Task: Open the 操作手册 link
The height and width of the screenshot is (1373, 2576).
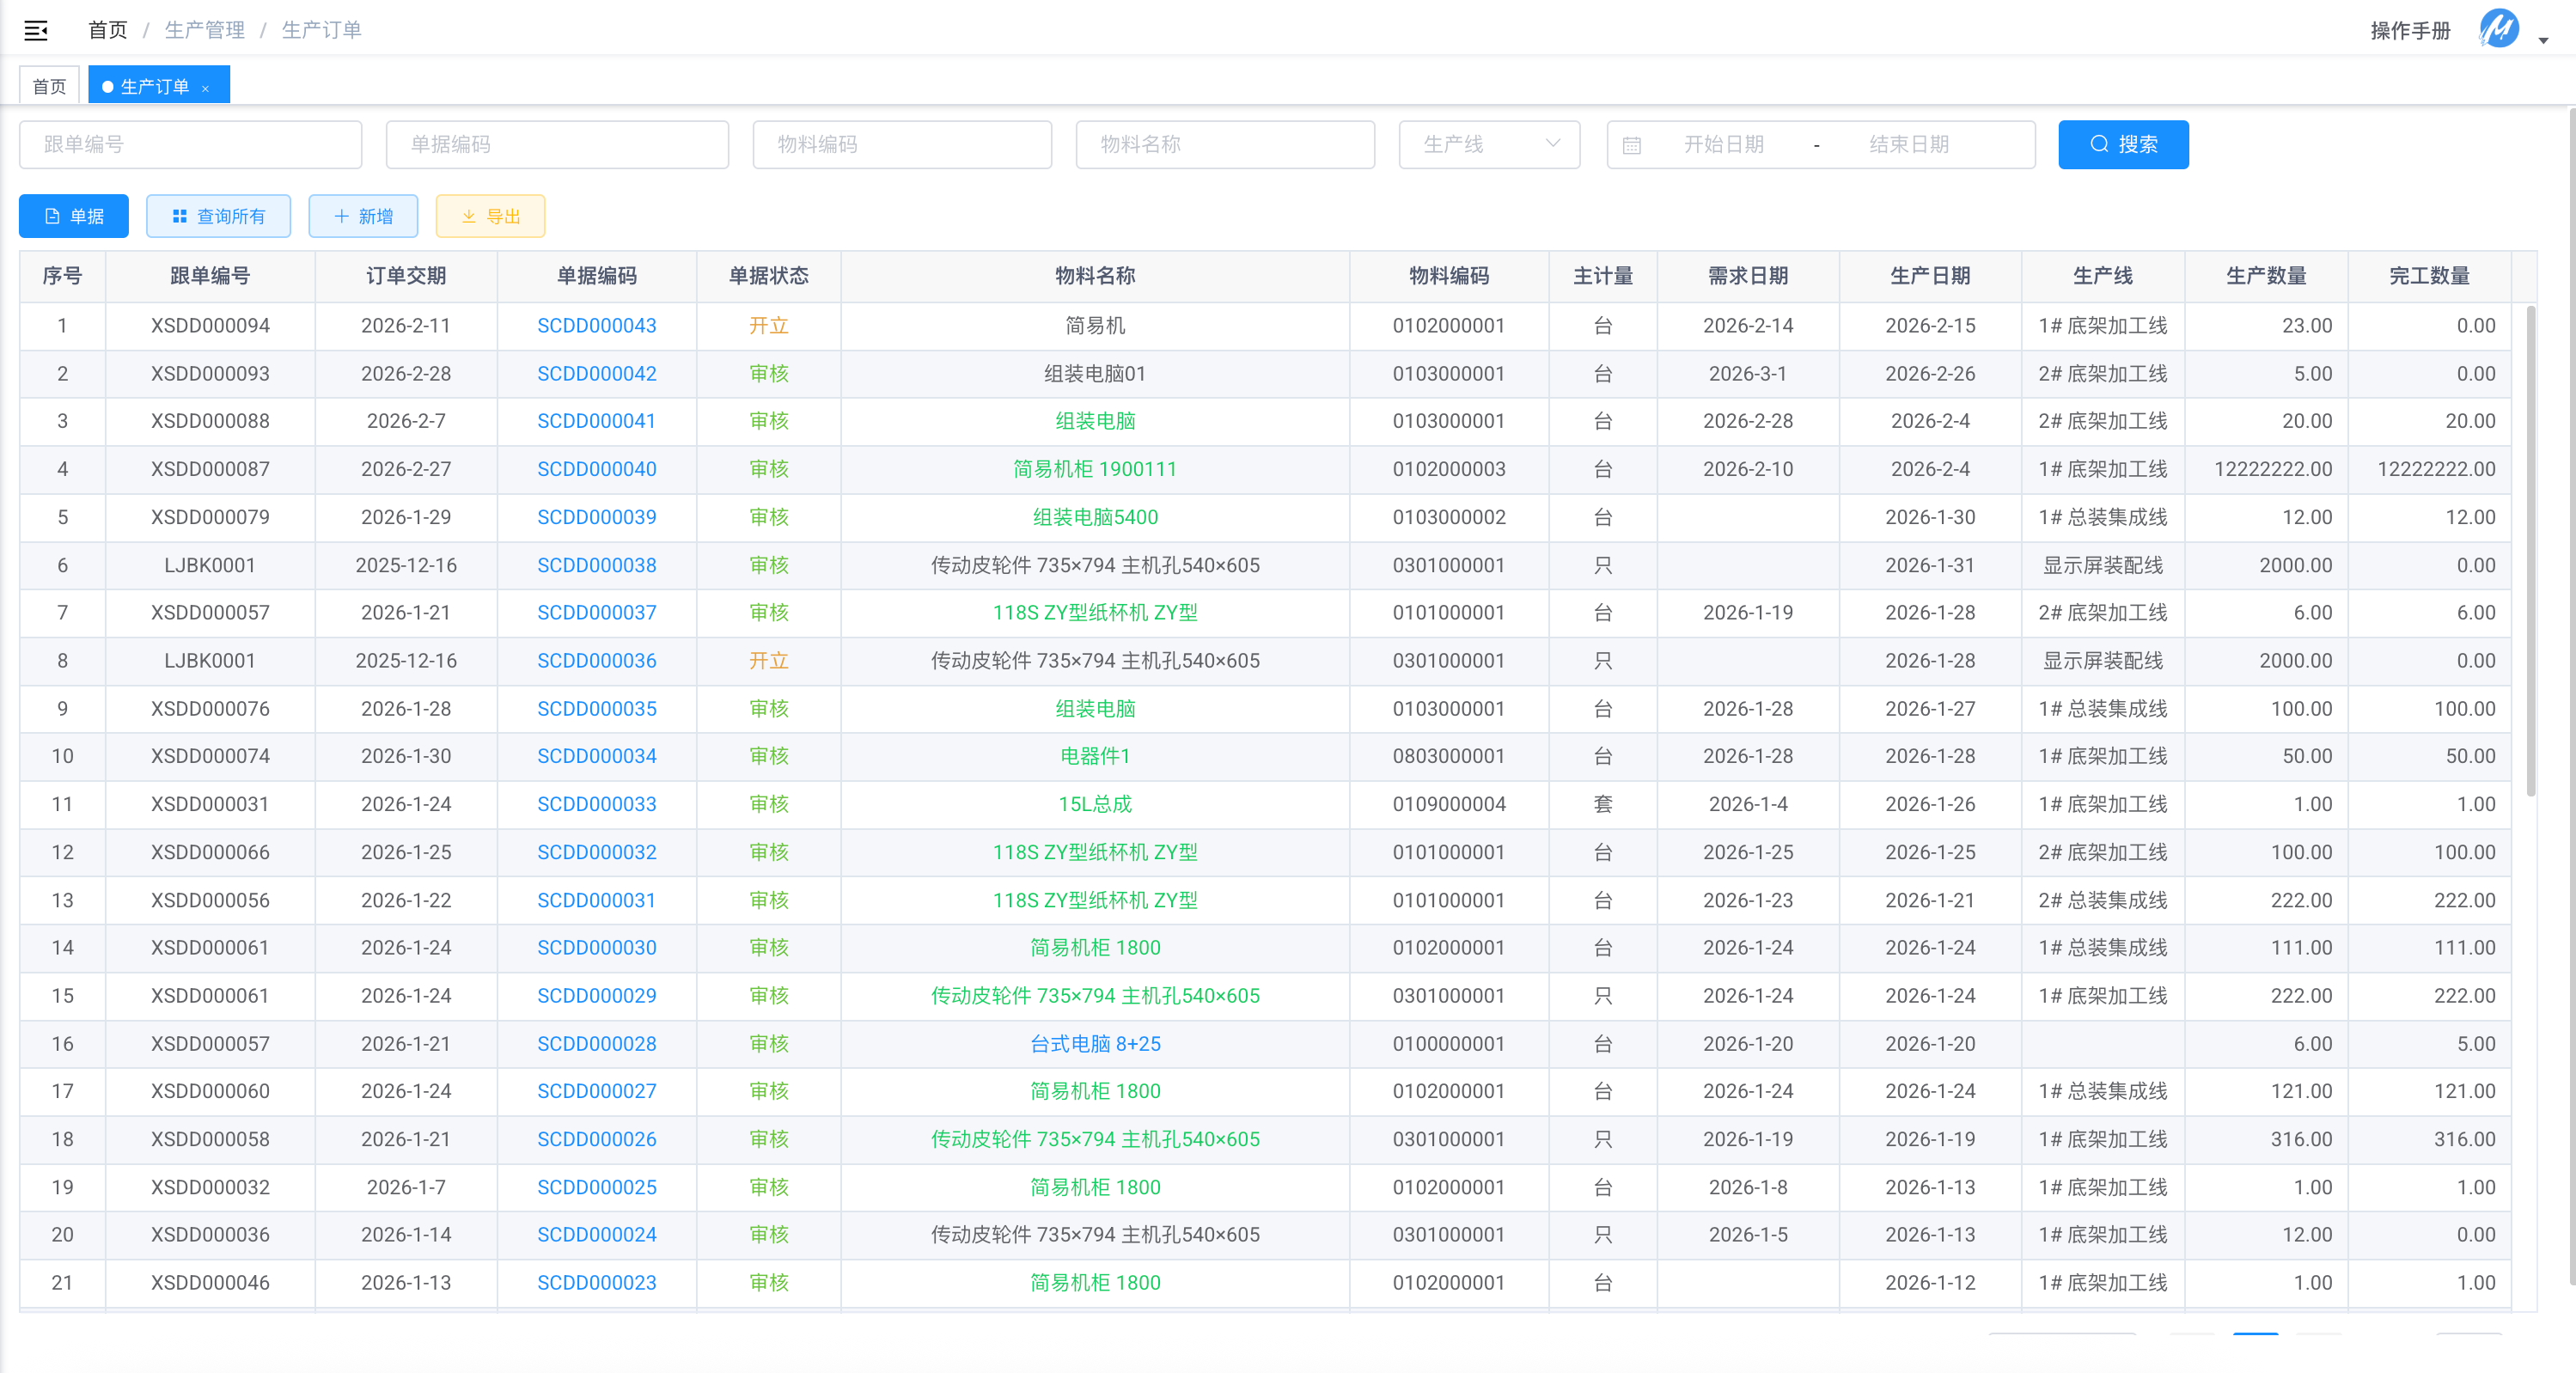Action: pyautogui.click(x=2409, y=30)
